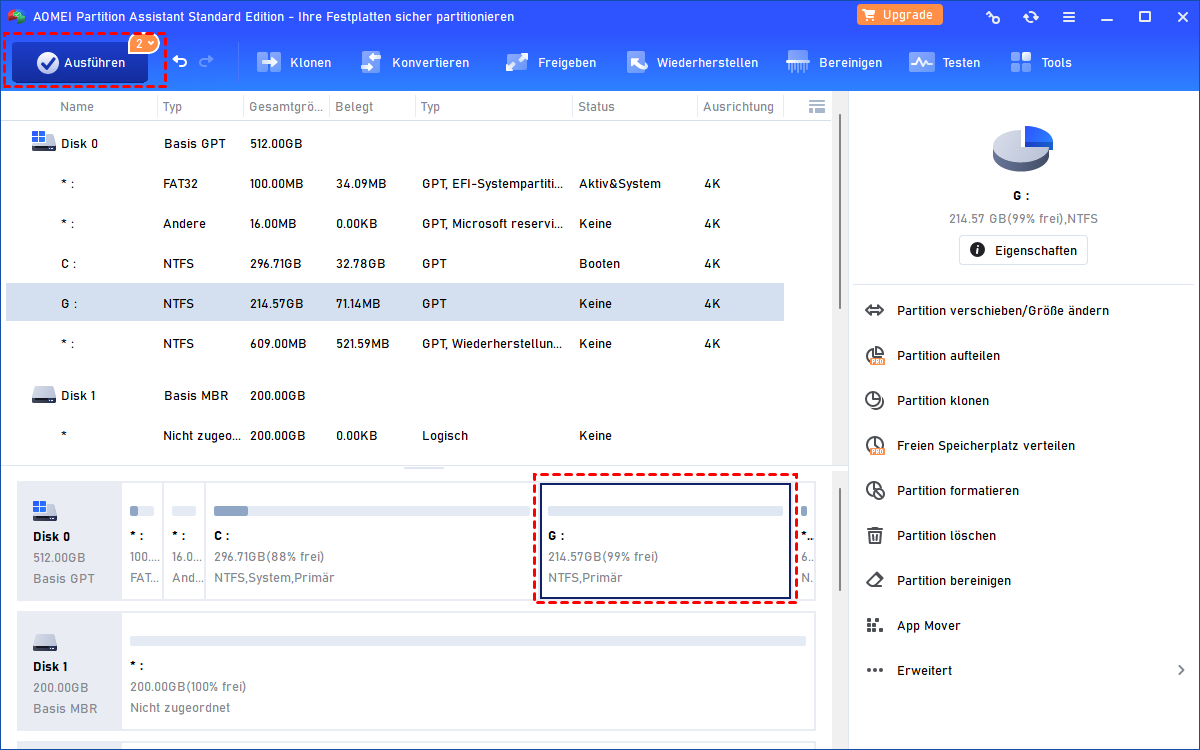Sort by the Gesamtgröße column header
The height and width of the screenshot is (750, 1200).
tap(285, 107)
